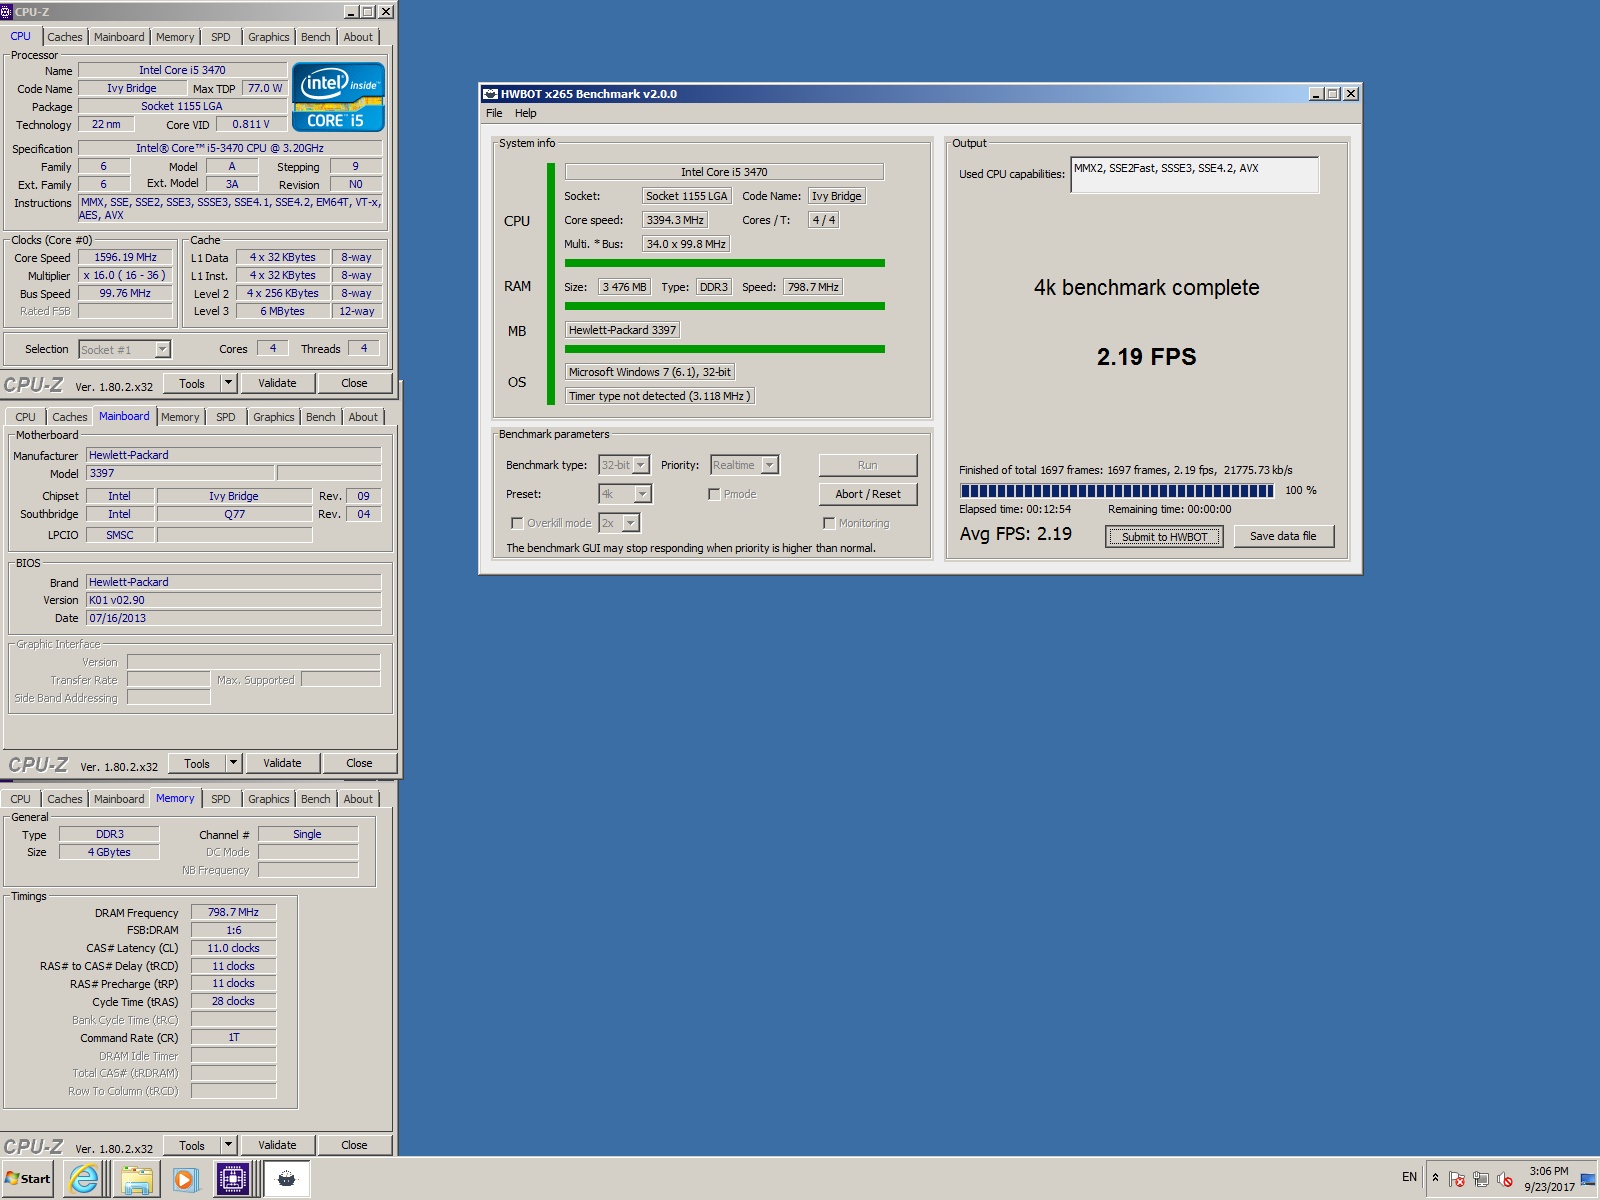The image size is (1600, 1200).
Task: Open the Windows Start button
Action: [29, 1179]
